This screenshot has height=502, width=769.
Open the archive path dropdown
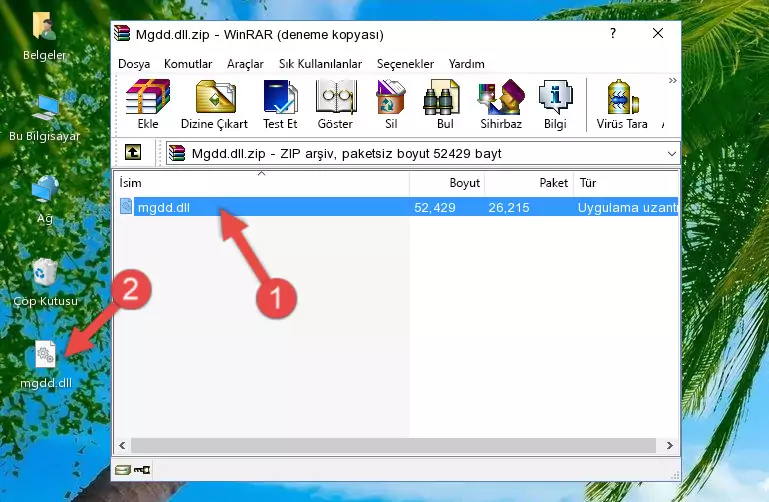click(x=671, y=153)
